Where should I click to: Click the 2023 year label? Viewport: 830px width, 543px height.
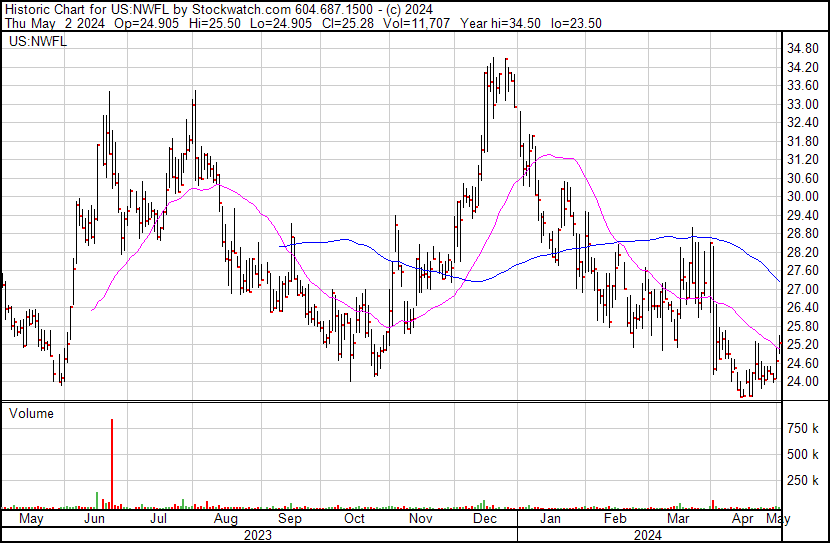[x=258, y=535]
